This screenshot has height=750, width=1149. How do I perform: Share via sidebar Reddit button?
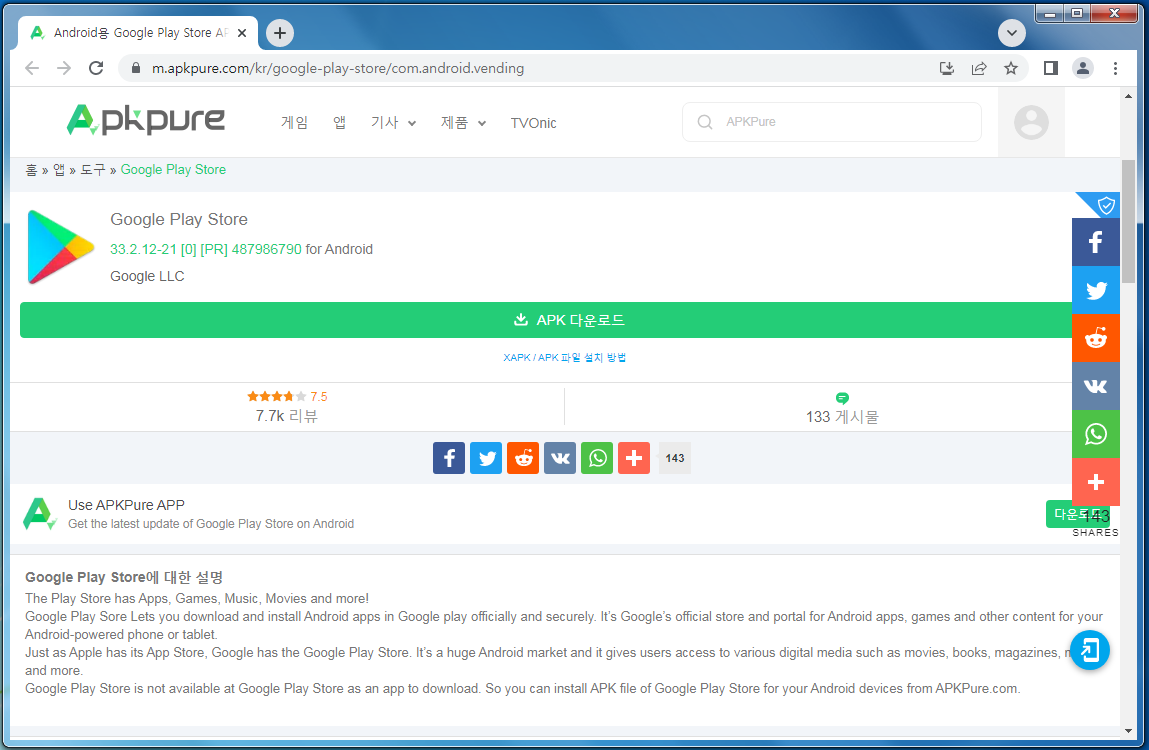coord(1096,338)
